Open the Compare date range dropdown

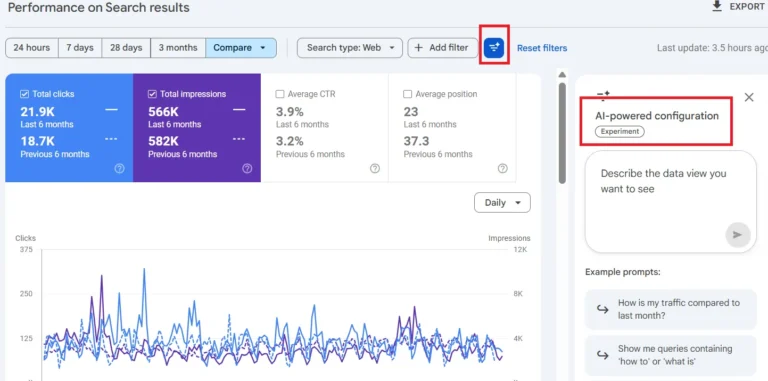[241, 48]
